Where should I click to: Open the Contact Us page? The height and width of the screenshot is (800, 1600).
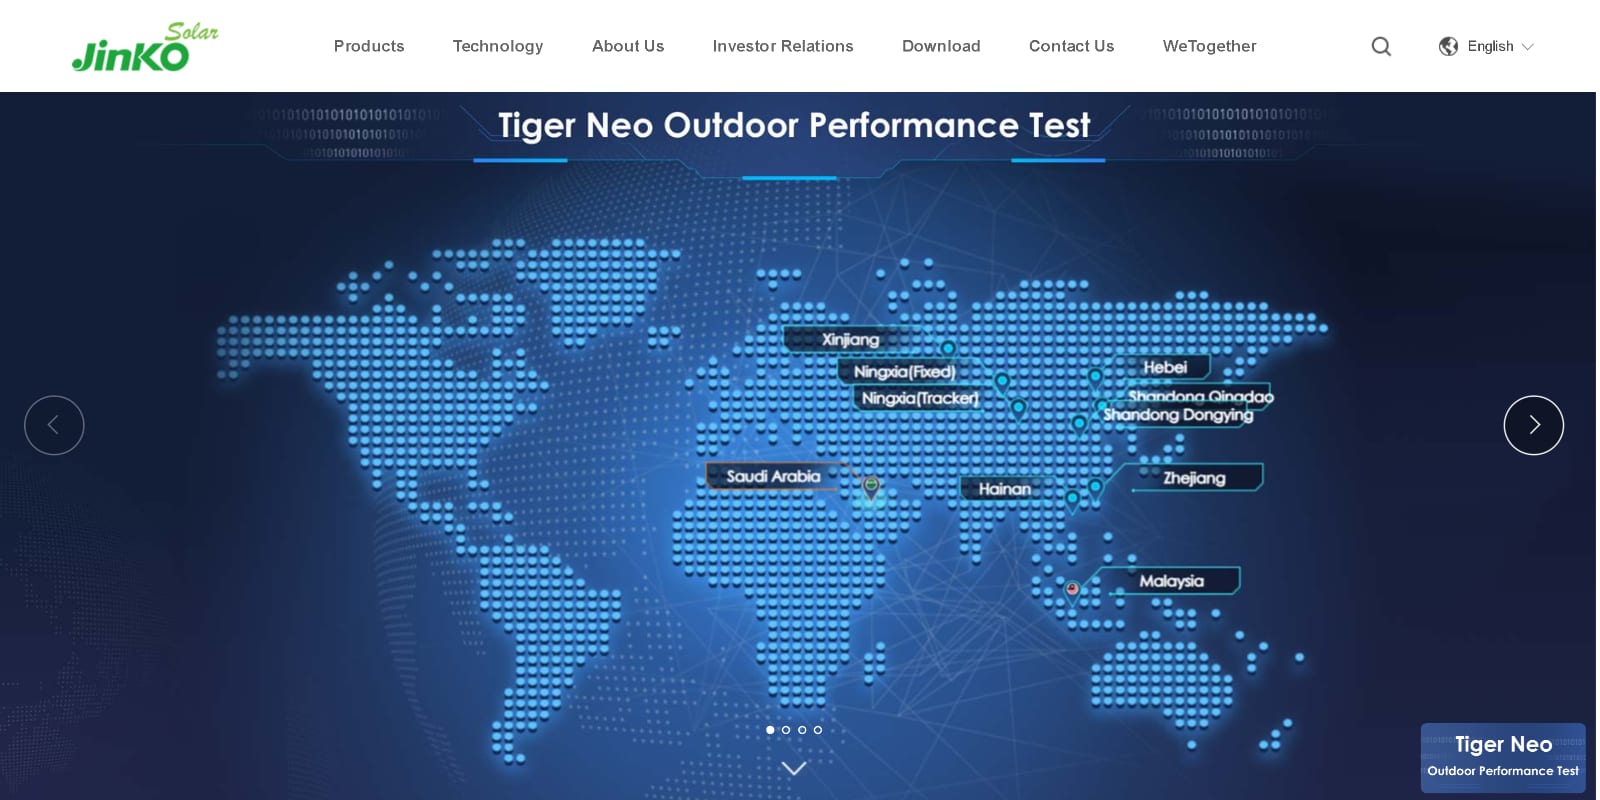pos(1071,46)
